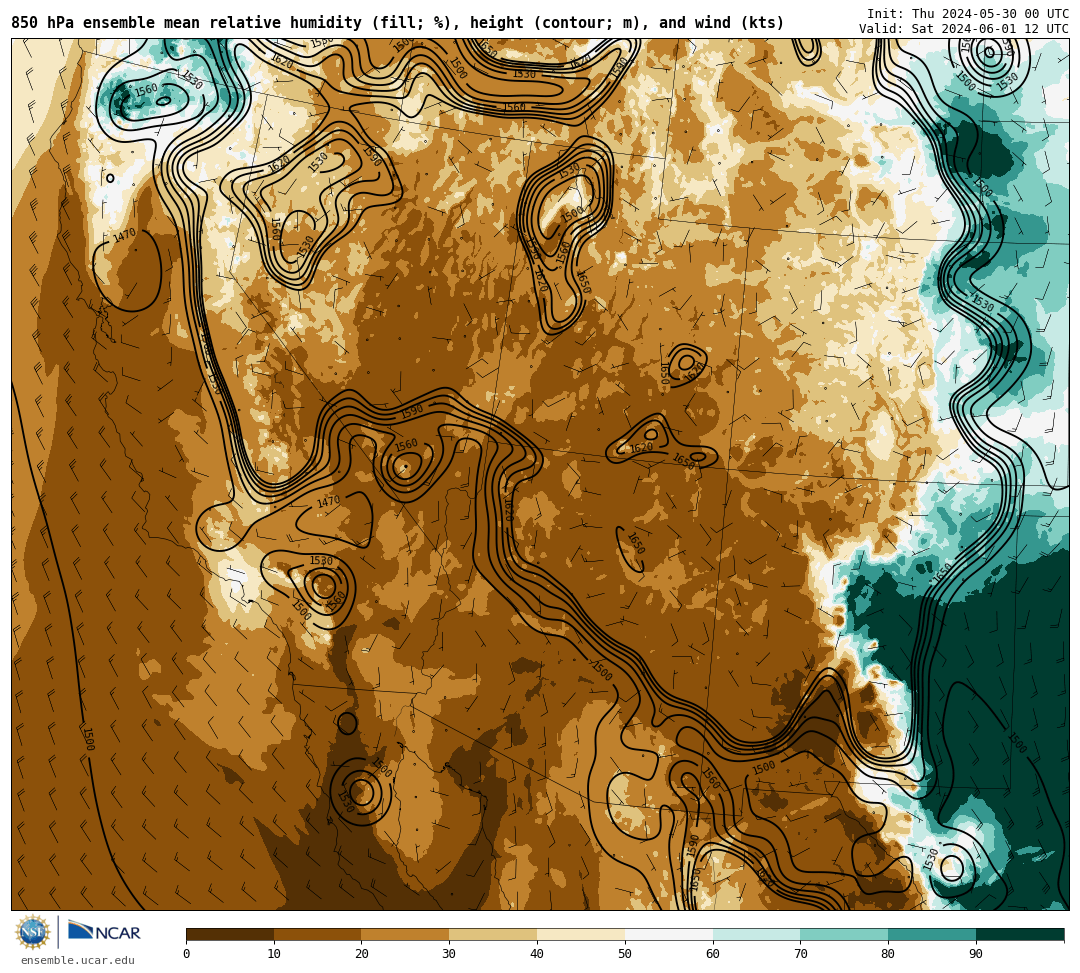Click the colorbar tick label 90

pyautogui.click(x=976, y=954)
